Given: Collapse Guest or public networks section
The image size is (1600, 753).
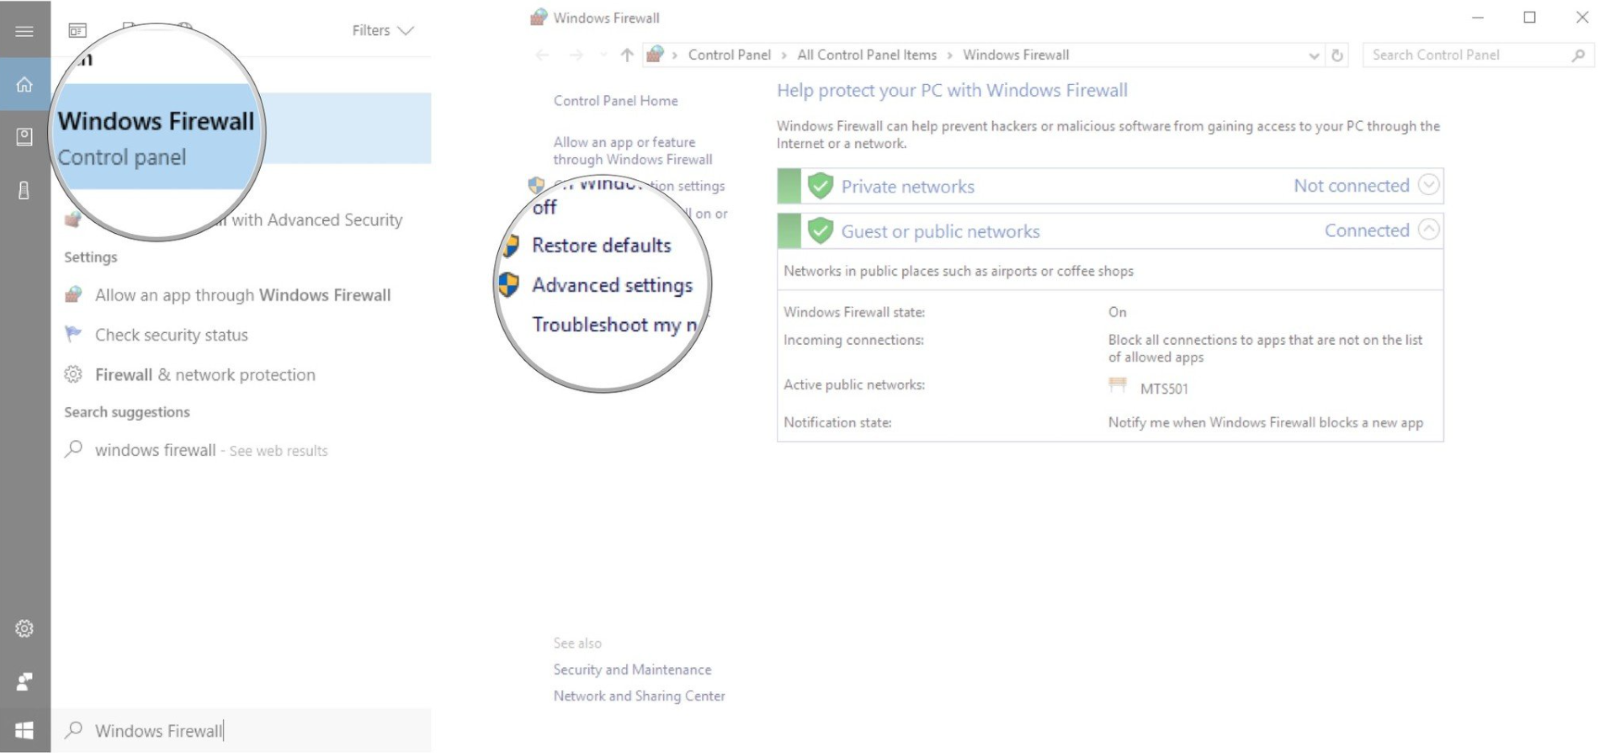Looking at the screenshot, I should (x=1429, y=230).
